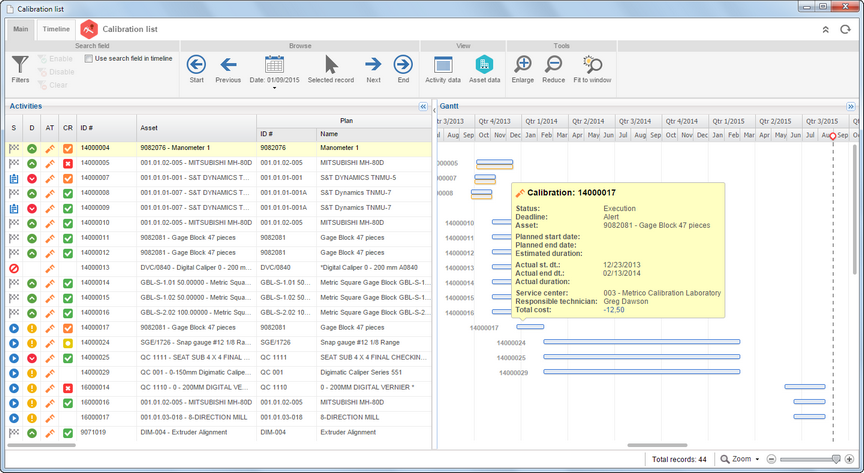Click red deadline icon for 14000009
The width and height of the screenshot is (864, 473).
point(32,208)
